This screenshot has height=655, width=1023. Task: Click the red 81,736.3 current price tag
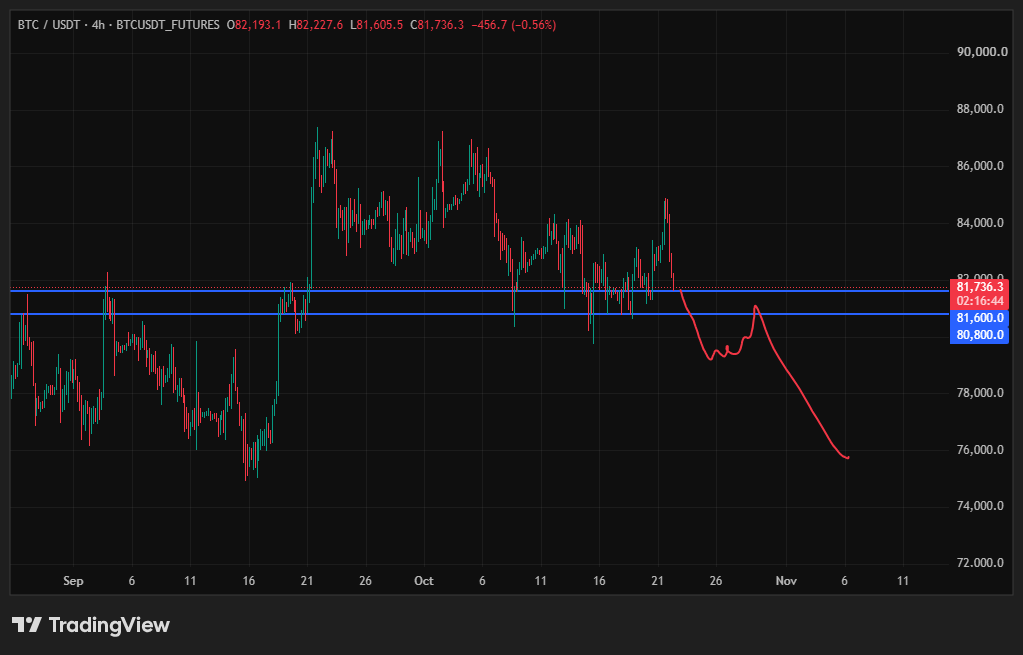[x=979, y=287]
